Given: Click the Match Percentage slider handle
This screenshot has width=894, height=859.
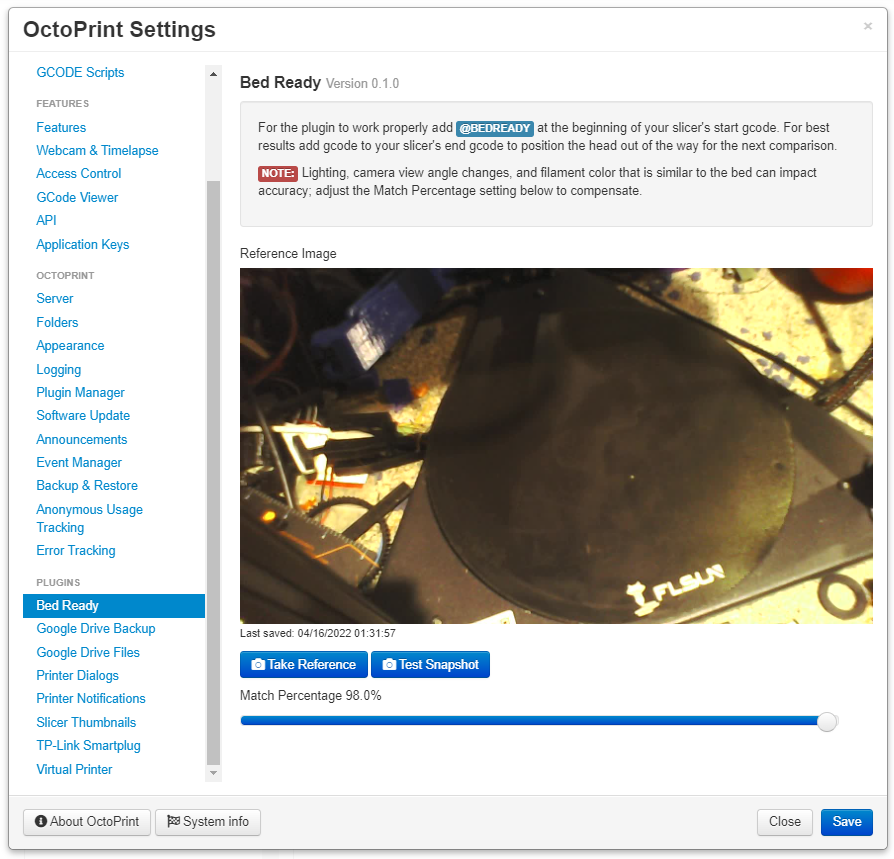Looking at the screenshot, I should 827,722.
